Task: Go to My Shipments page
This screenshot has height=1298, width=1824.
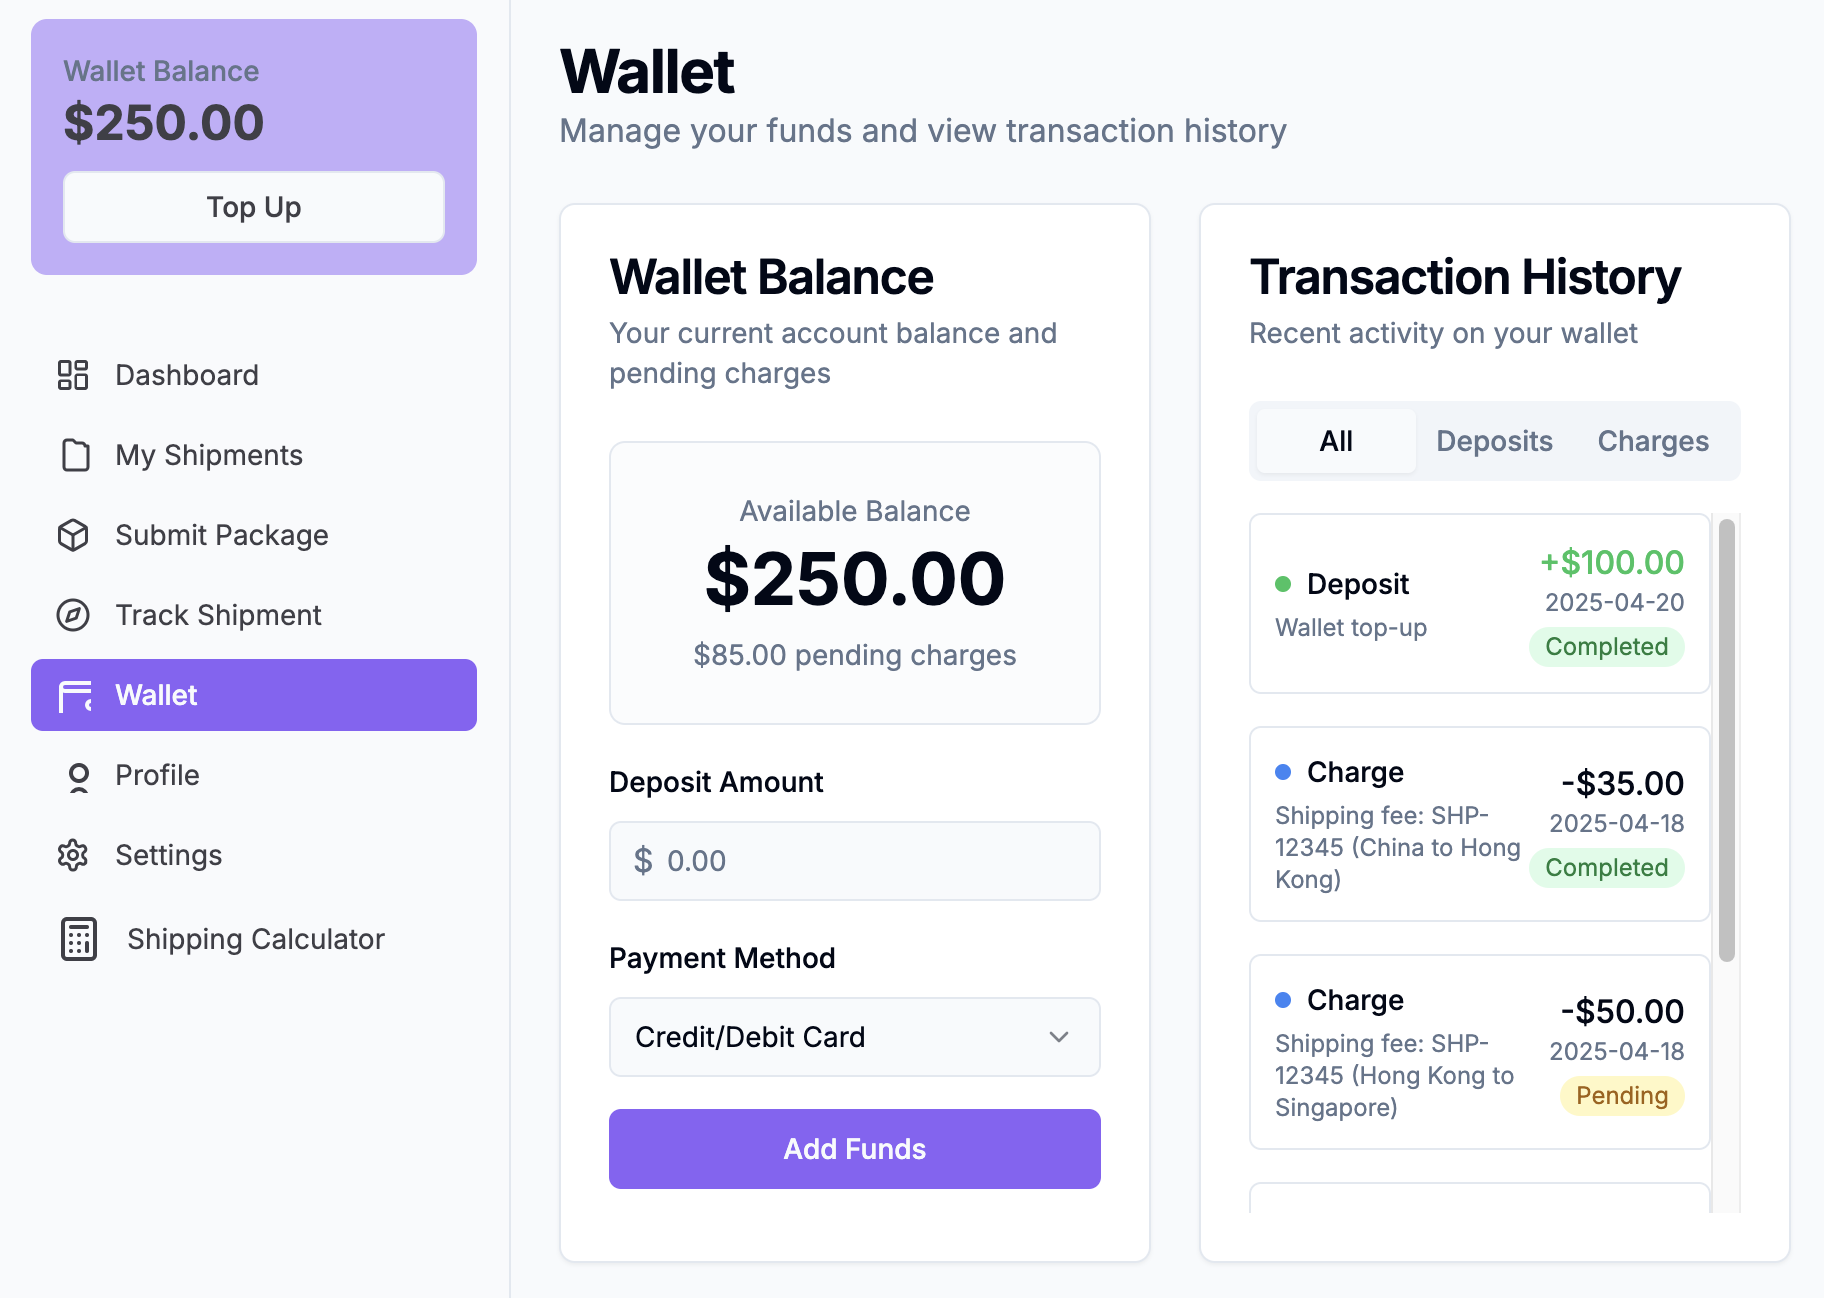Action: coord(209,455)
